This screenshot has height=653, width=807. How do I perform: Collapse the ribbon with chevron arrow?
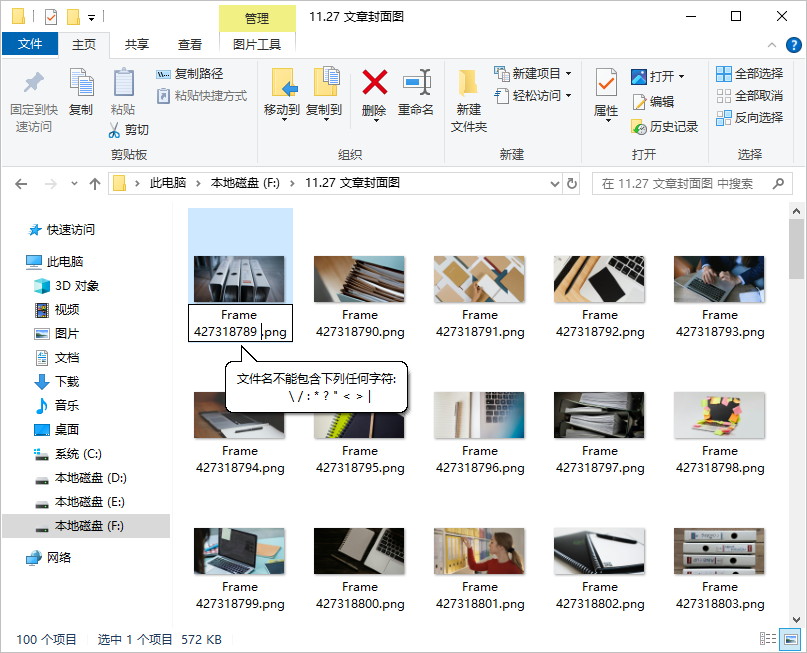[x=772, y=45]
